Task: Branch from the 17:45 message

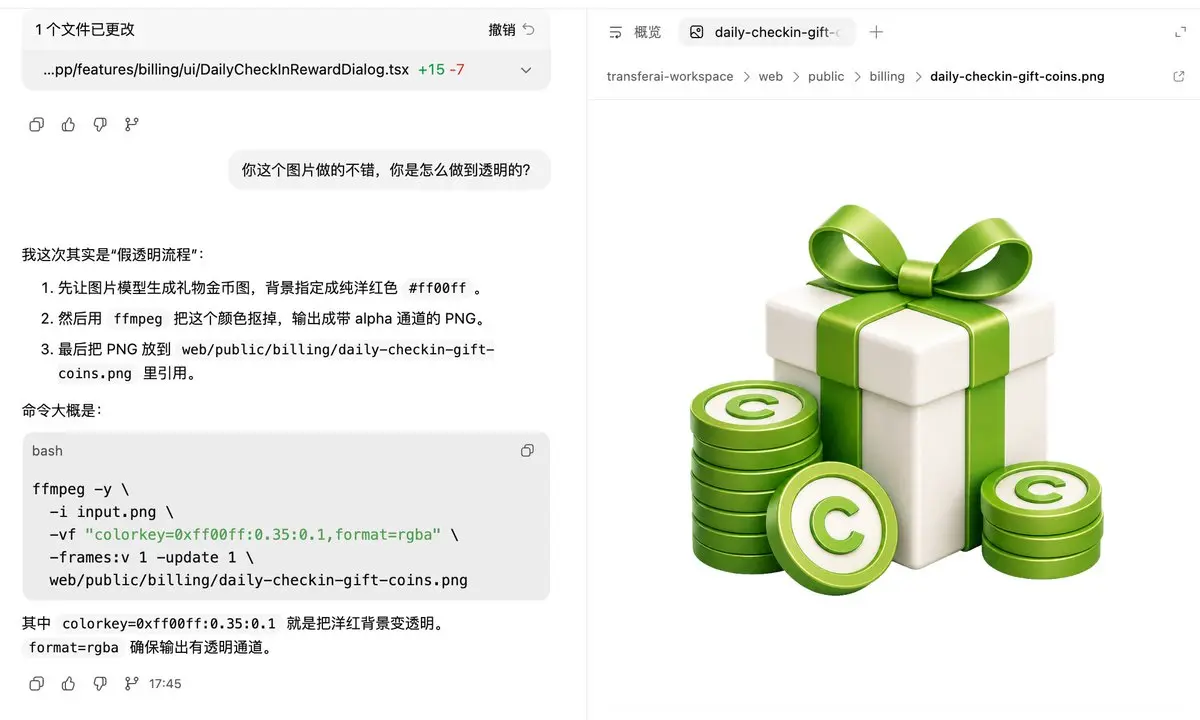Action: (x=131, y=684)
